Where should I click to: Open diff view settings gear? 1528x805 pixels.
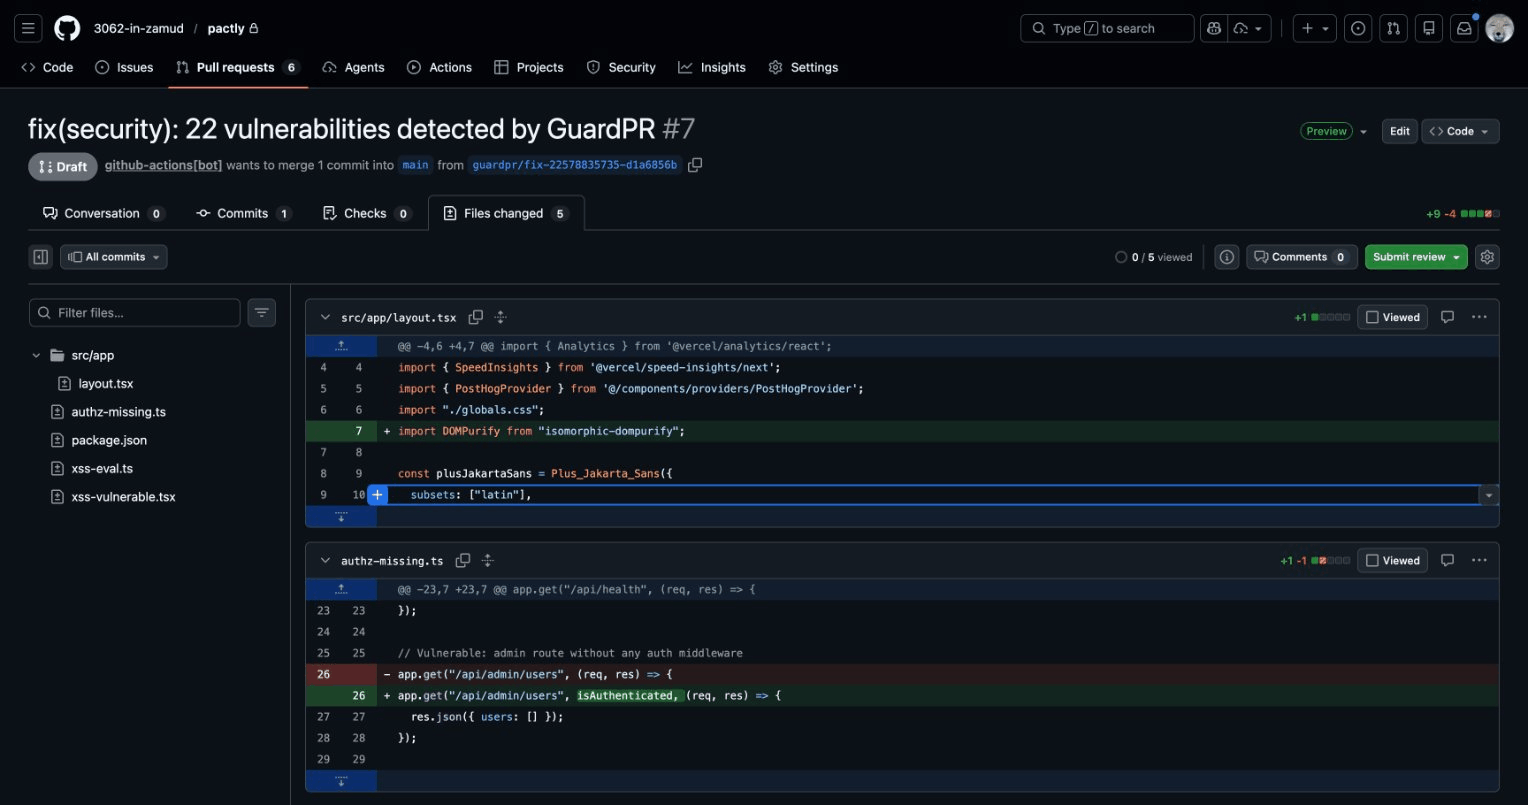(1487, 257)
